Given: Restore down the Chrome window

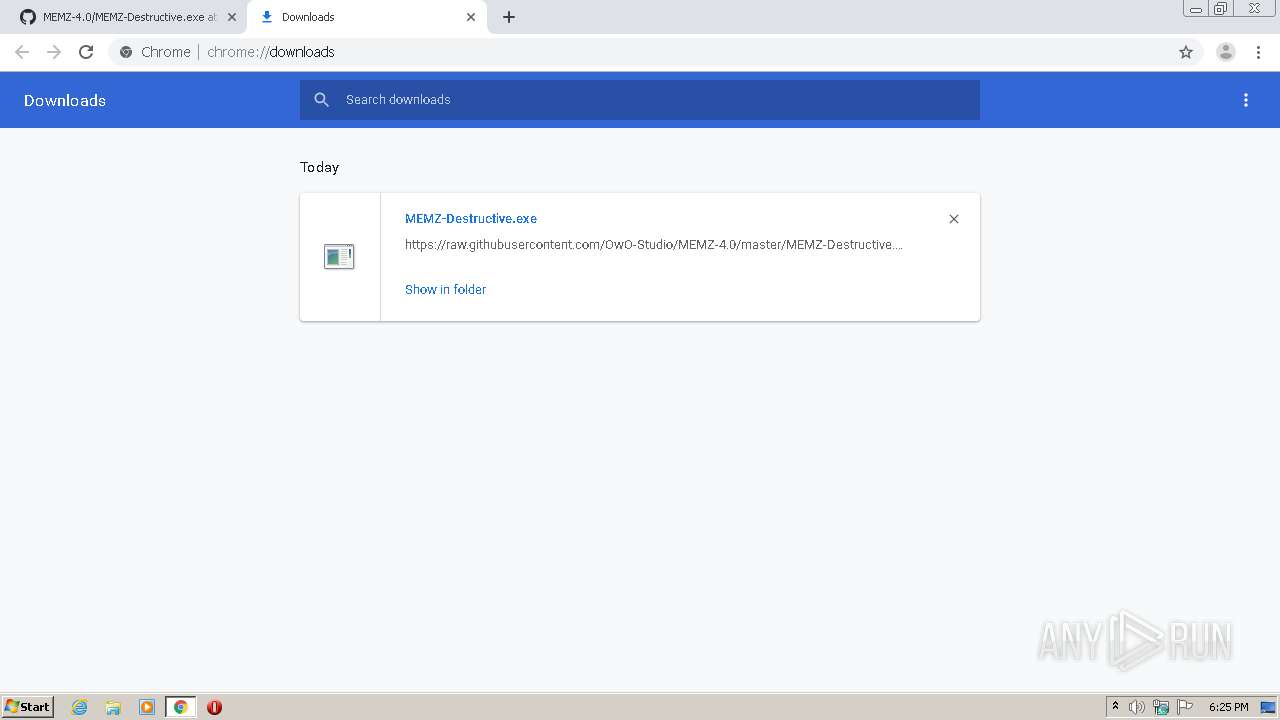Looking at the screenshot, I should point(1221,9).
